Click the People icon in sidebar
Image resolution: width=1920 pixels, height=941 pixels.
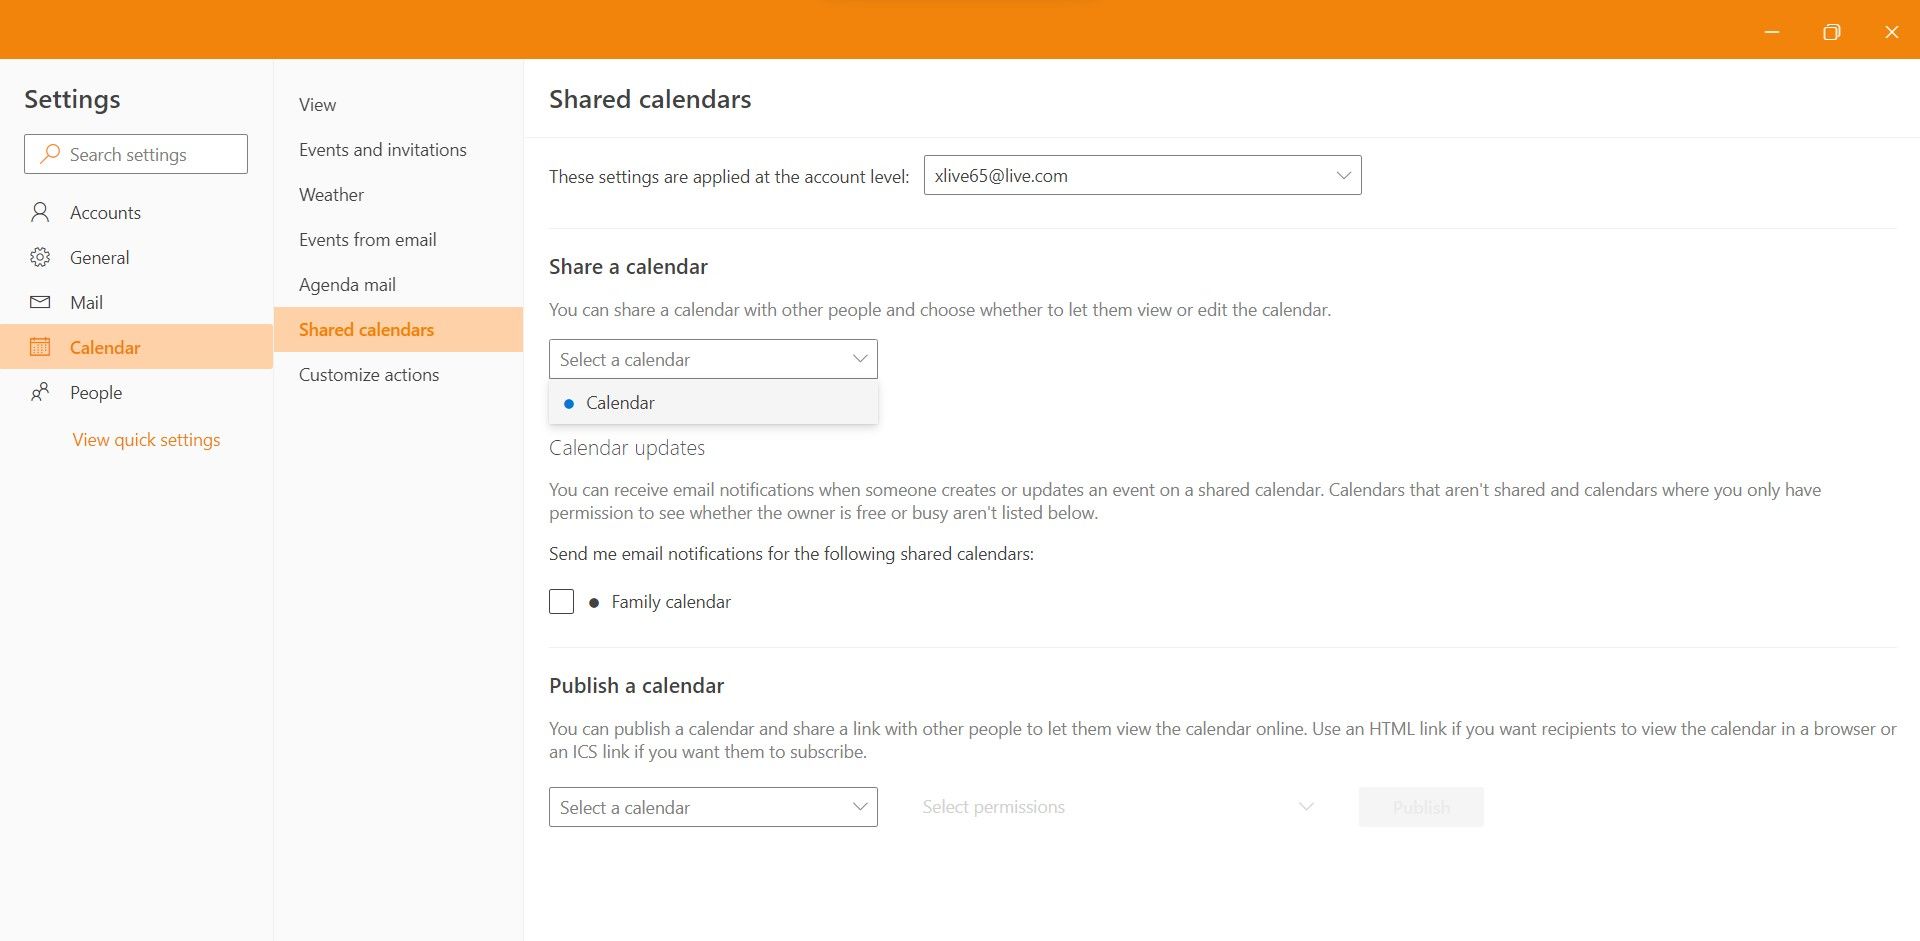pyautogui.click(x=40, y=392)
